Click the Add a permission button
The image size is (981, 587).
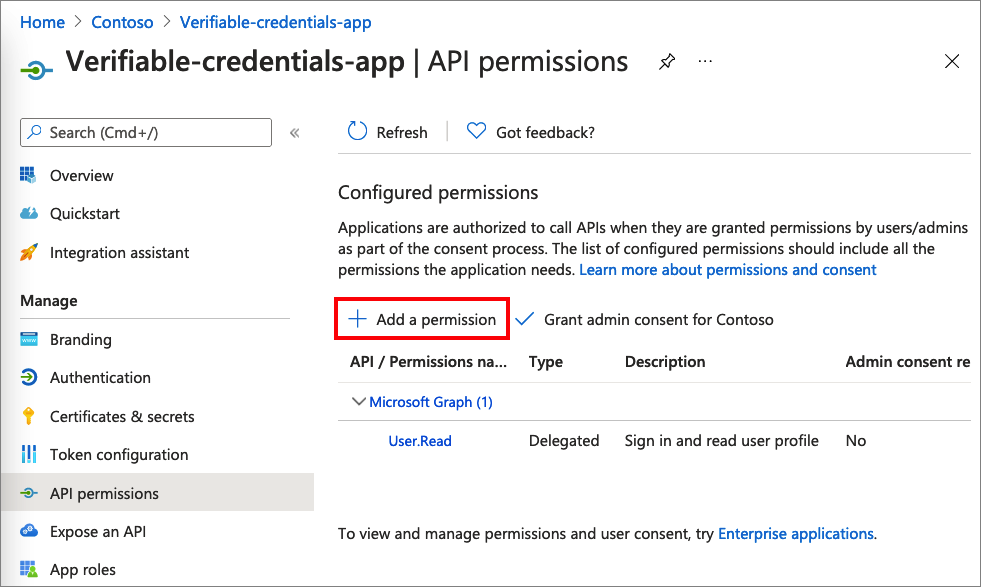(x=421, y=318)
